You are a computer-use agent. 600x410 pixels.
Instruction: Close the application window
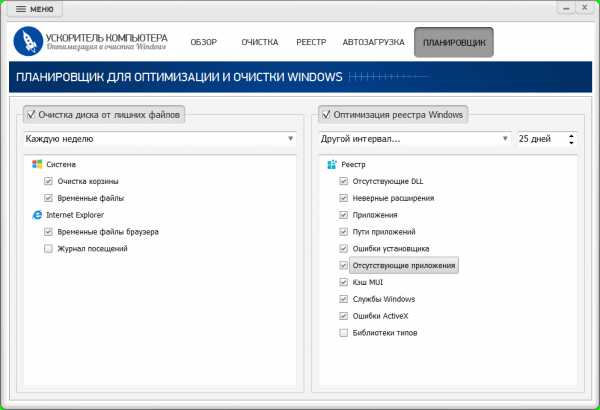coord(585,8)
